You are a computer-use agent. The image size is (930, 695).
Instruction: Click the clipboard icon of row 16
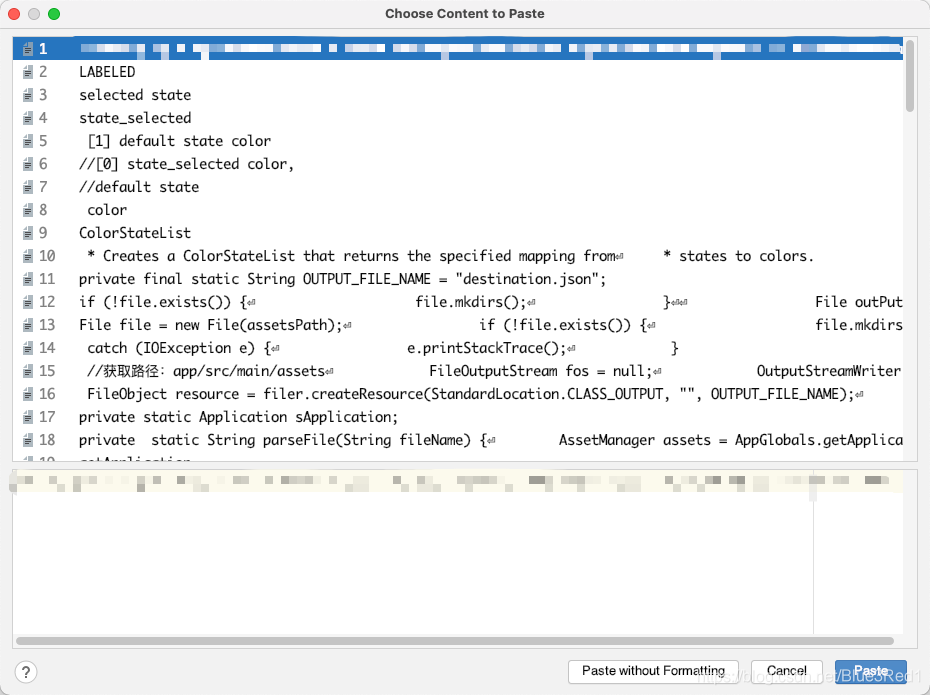(28, 394)
